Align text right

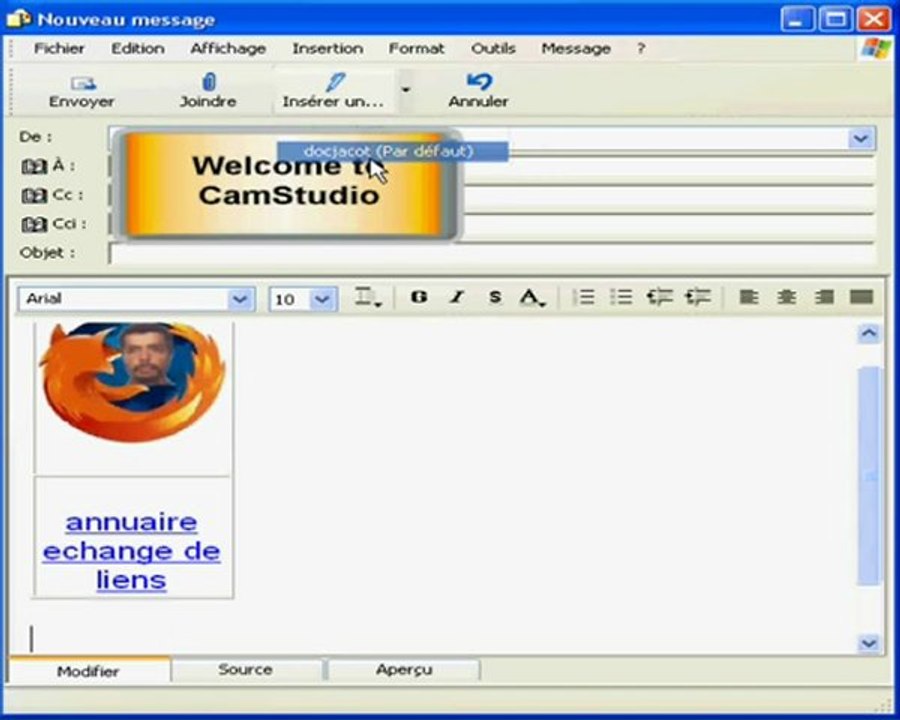824,297
